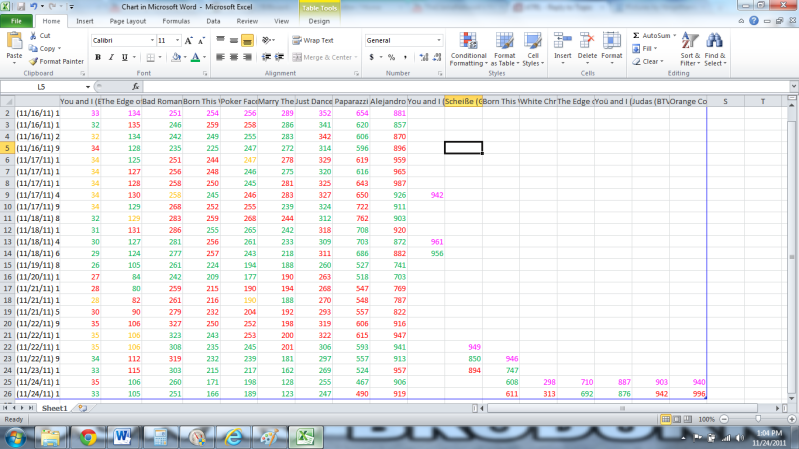Viewport: 799px width, 449px height.
Task: Click the insert function fx icon
Action: point(135,87)
